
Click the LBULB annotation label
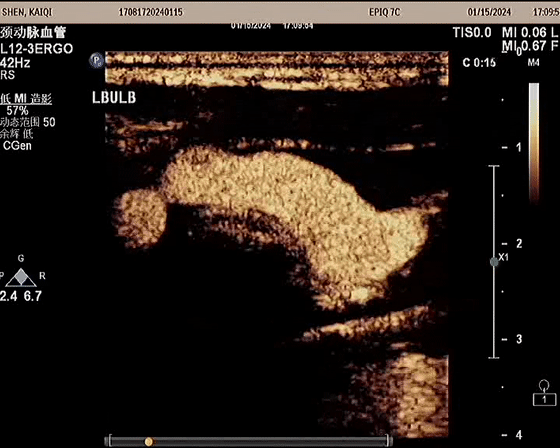point(114,98)
